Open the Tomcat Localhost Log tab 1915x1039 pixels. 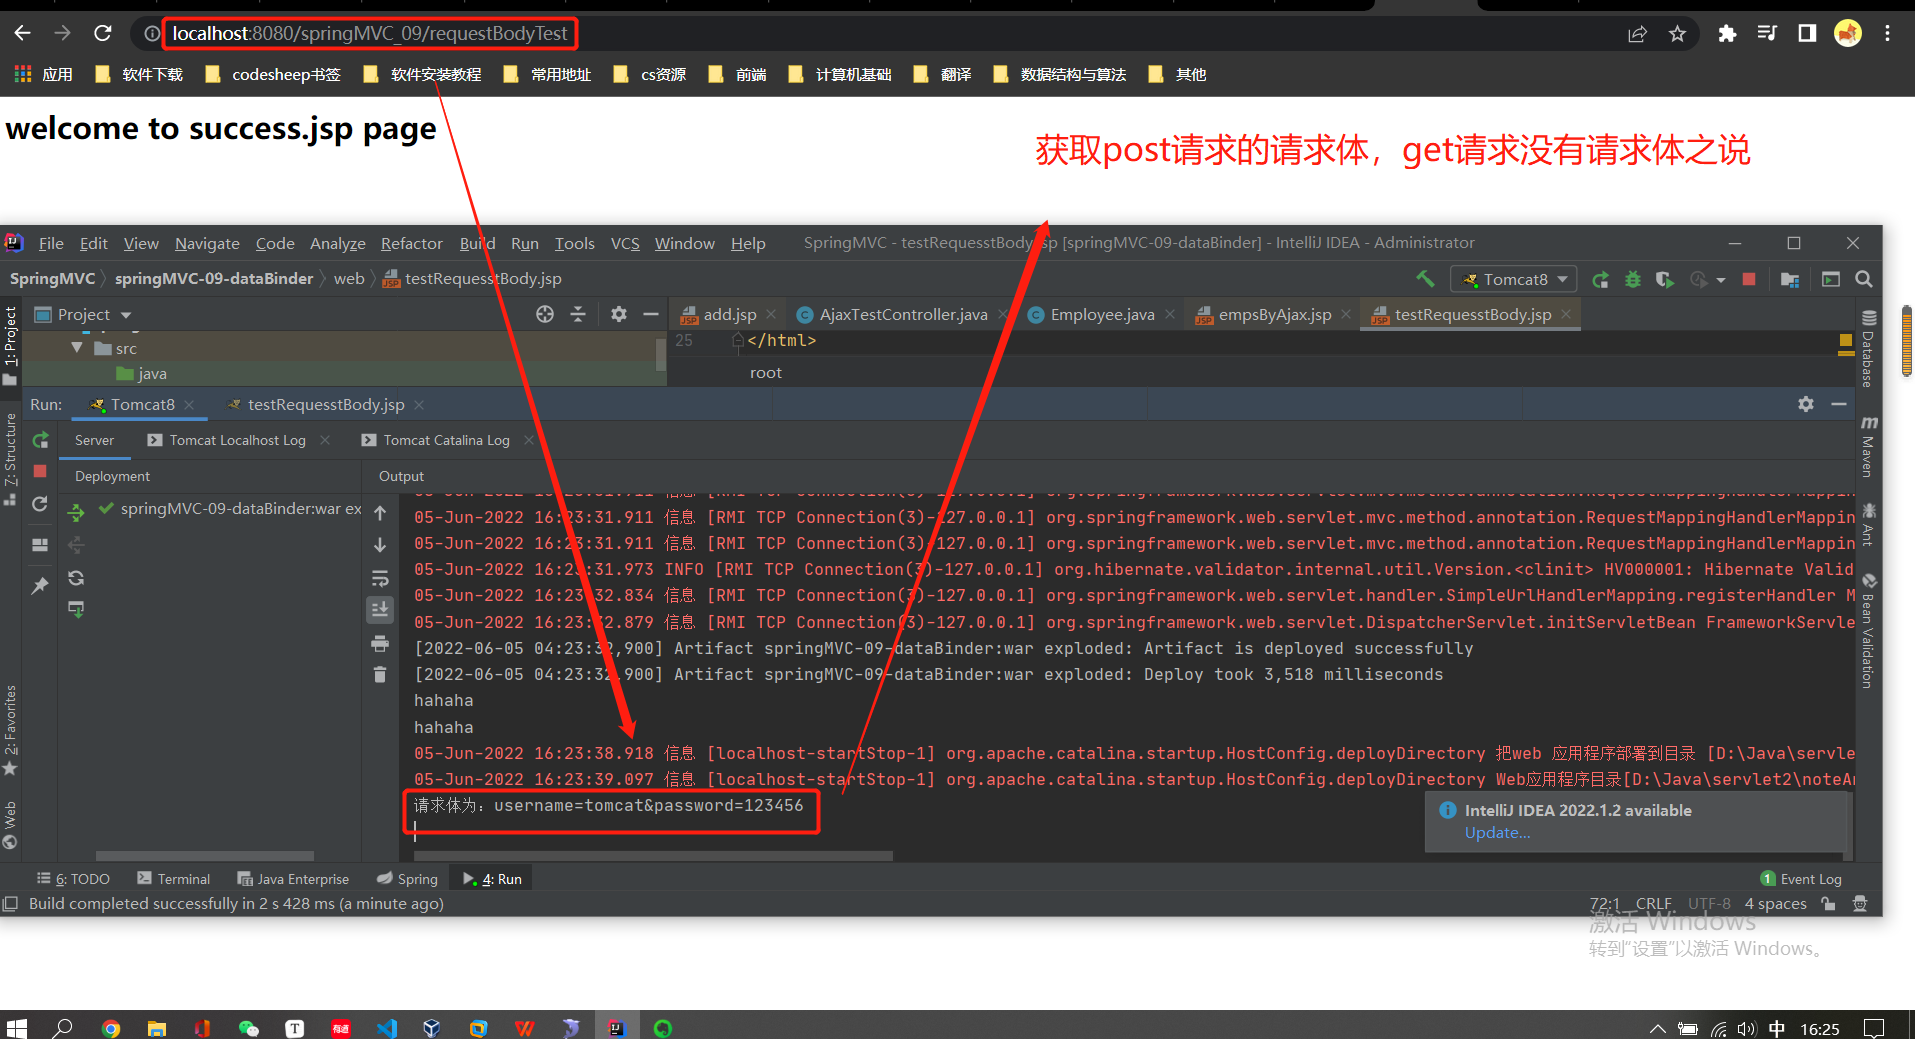pos(237,440)
